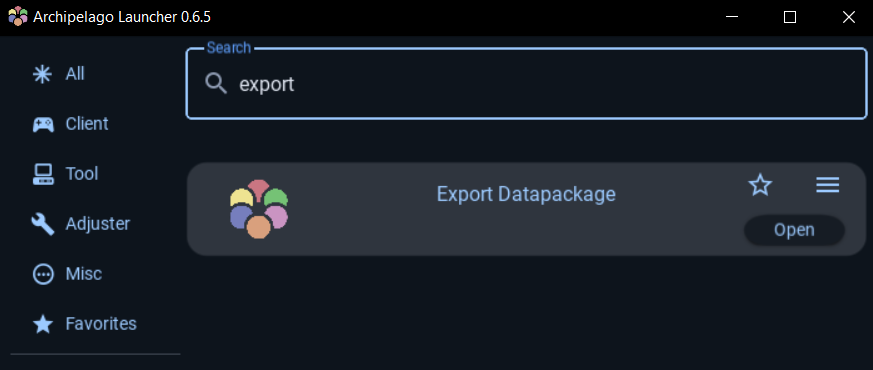Click the Export Datapackage title text

point(526,194)
